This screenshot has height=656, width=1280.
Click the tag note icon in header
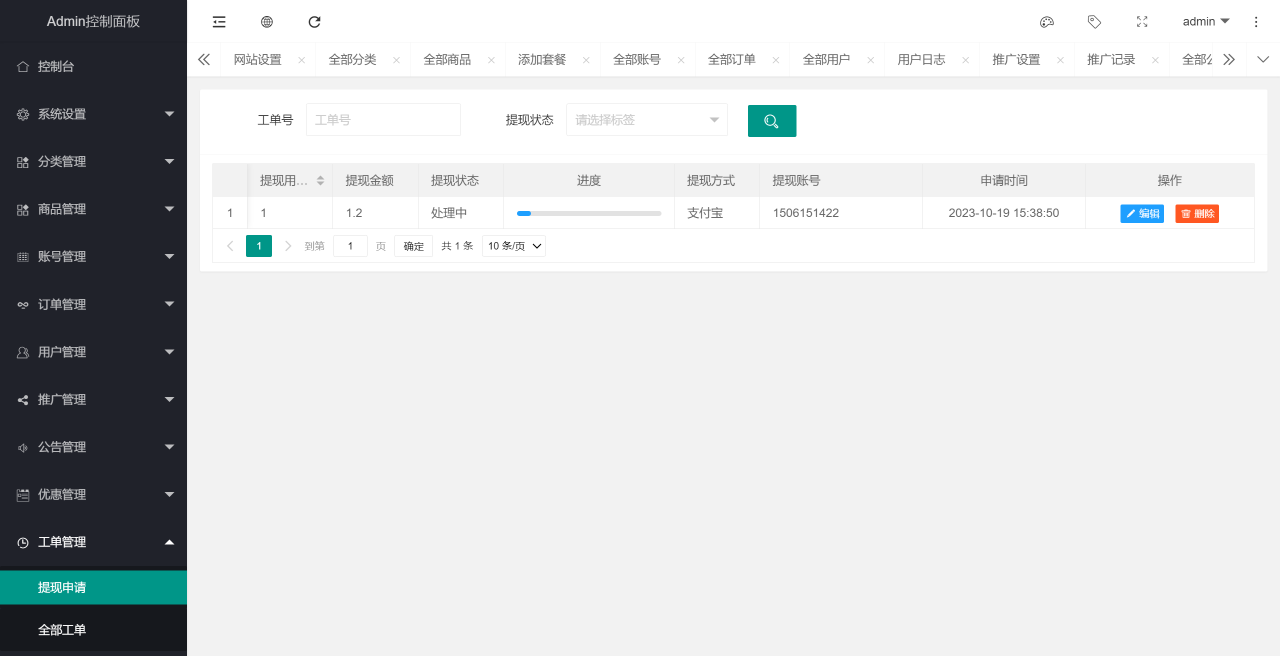click(1094, 22)
